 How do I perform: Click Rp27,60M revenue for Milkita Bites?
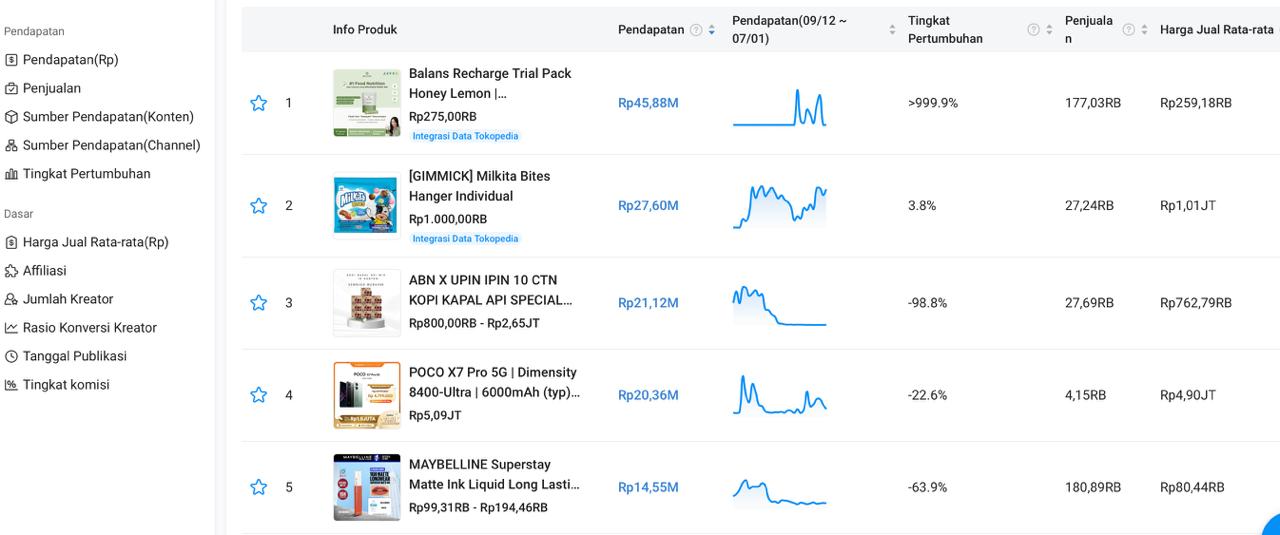pyautogui.click(x=648, y=205)
